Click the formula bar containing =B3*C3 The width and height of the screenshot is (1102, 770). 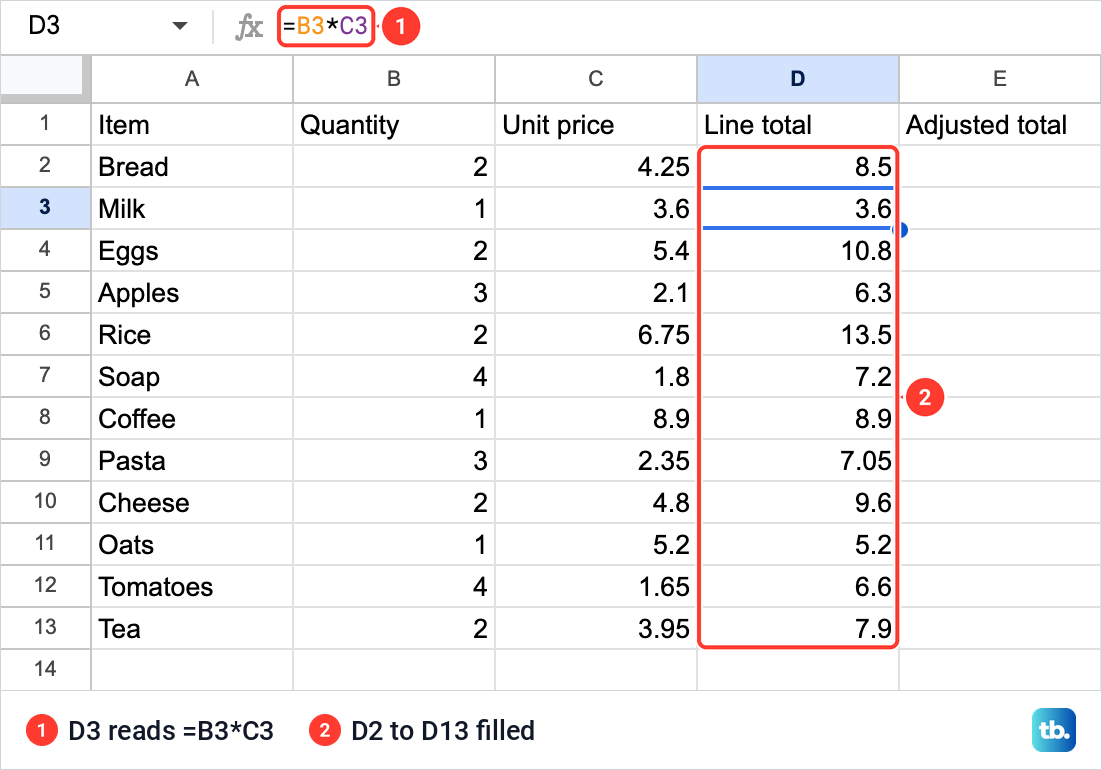[x=325, y=26]
